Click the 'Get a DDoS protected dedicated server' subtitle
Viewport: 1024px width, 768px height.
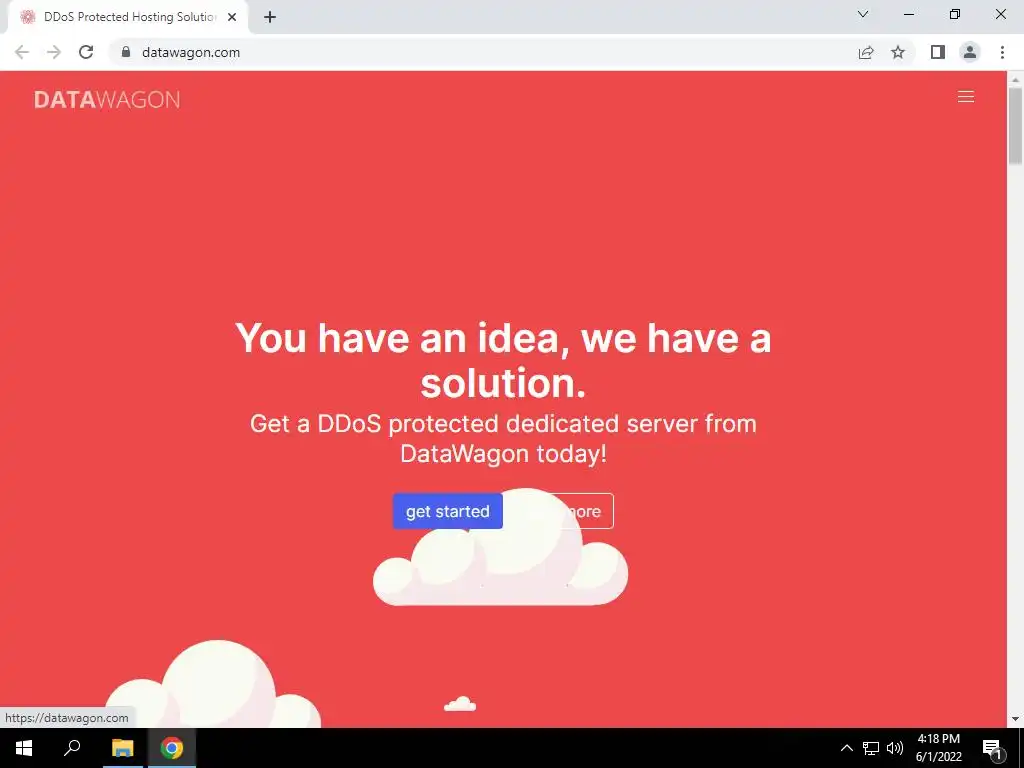tap(503, 438)
